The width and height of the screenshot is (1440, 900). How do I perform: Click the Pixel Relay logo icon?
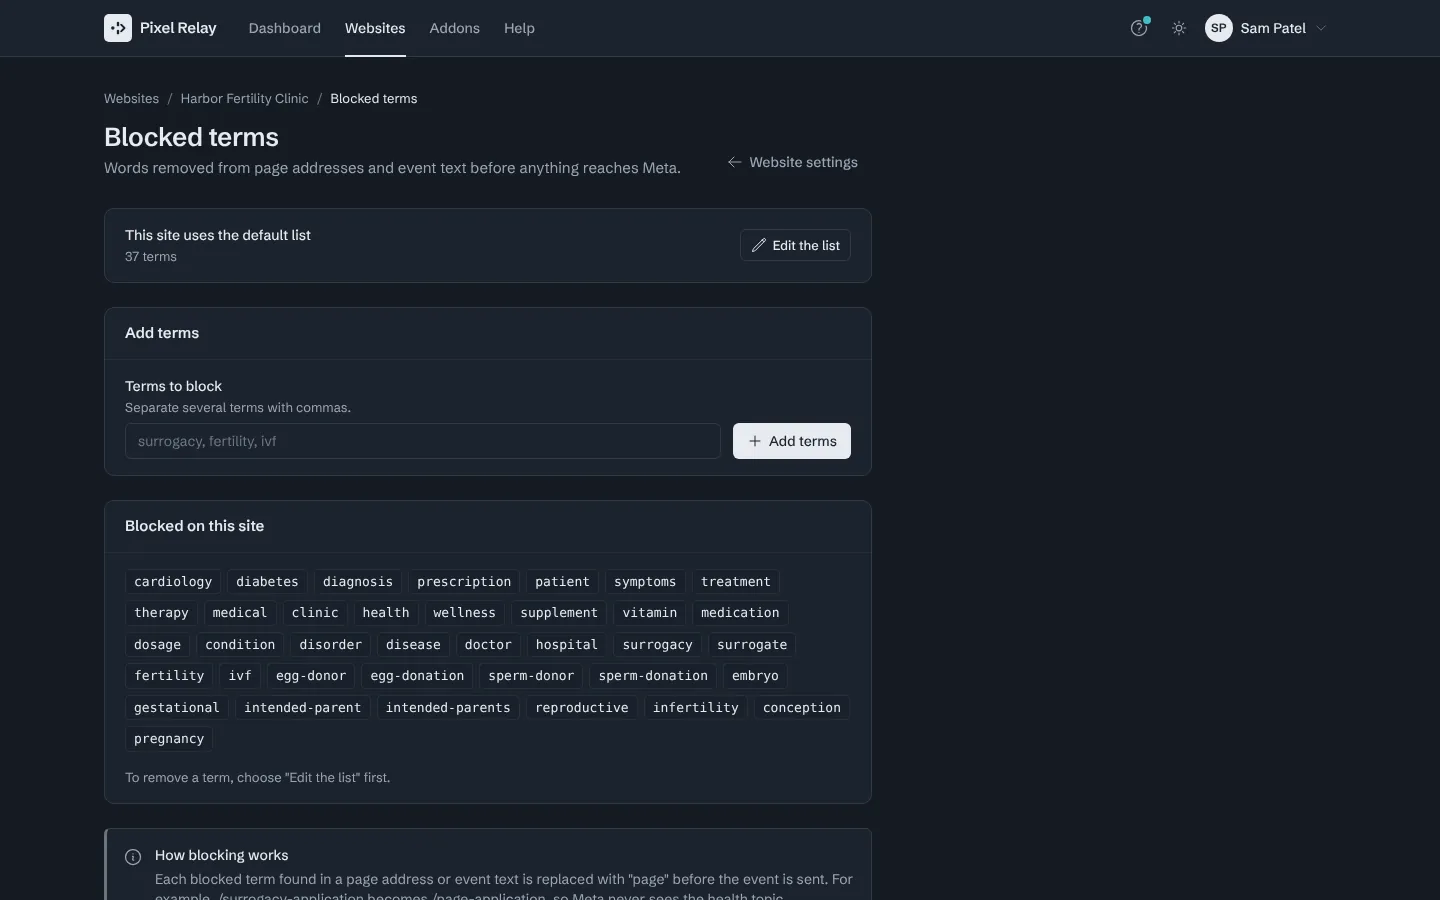(x=118, y=28)
